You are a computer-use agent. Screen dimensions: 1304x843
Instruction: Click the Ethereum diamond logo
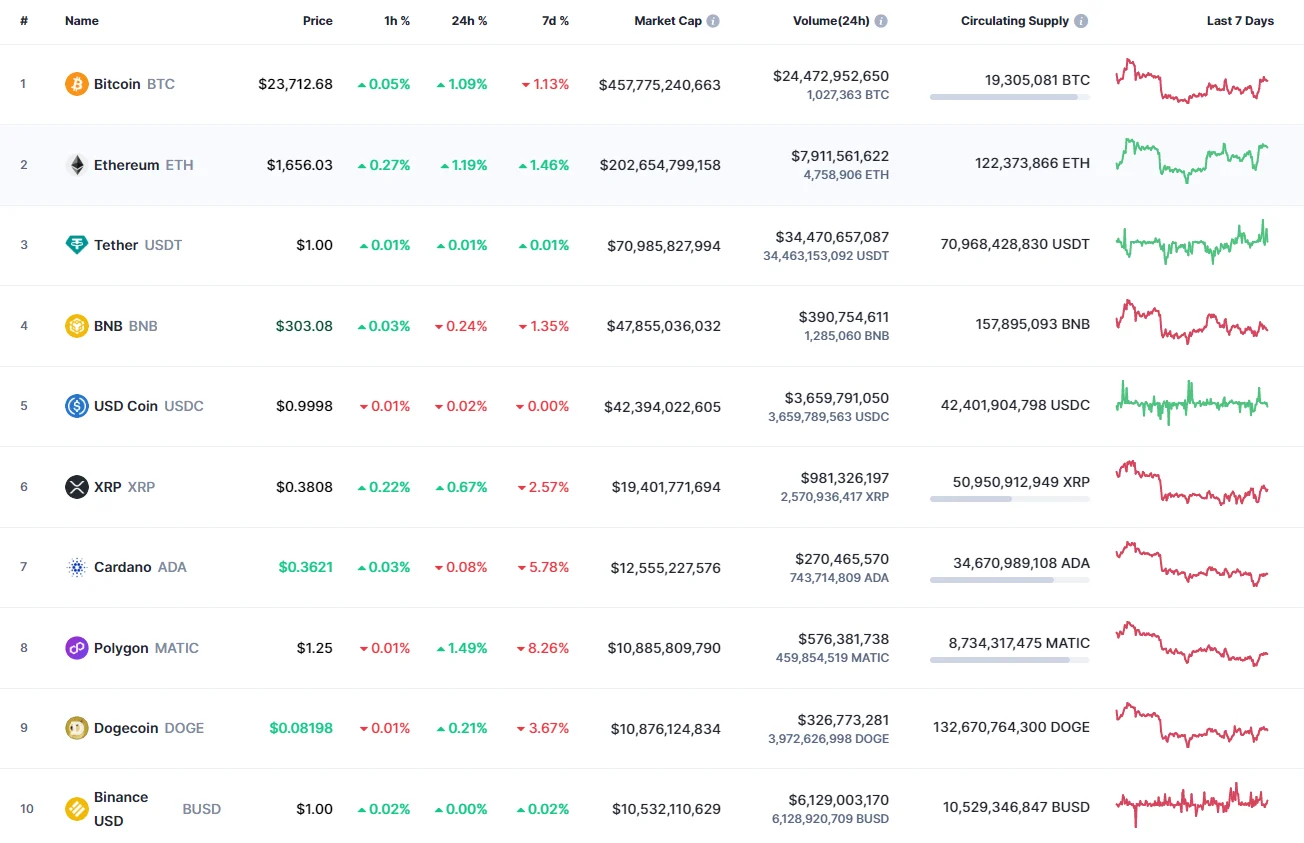click(x=76, y=164)
